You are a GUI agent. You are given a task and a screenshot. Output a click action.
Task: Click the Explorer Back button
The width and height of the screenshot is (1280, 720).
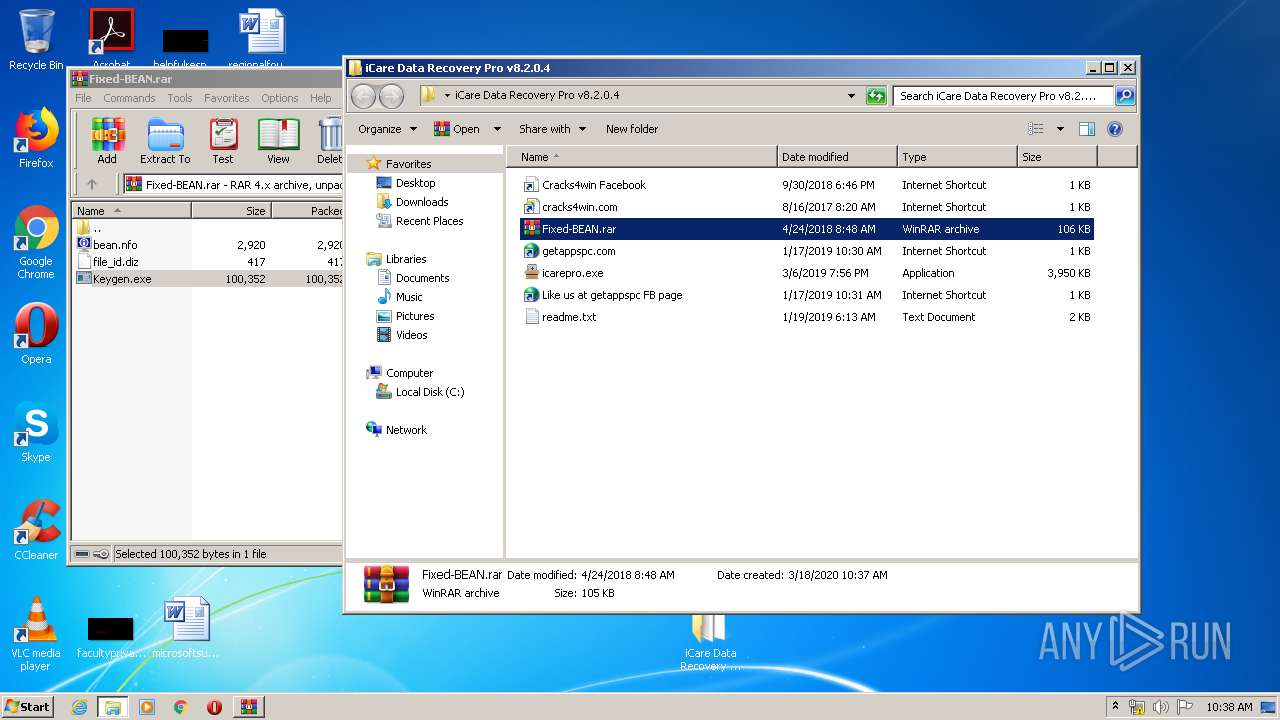(363, 96)
